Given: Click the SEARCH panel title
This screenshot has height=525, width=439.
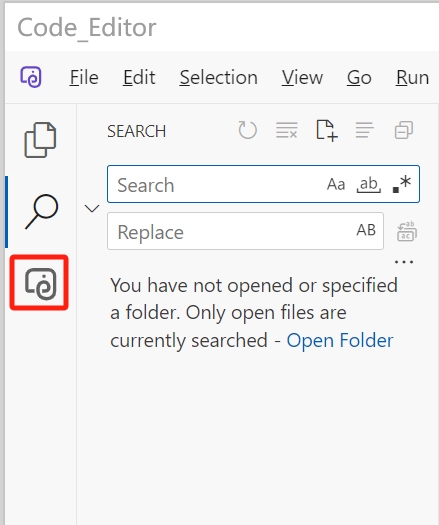Looking at the screenshot, I should [137, 131].
